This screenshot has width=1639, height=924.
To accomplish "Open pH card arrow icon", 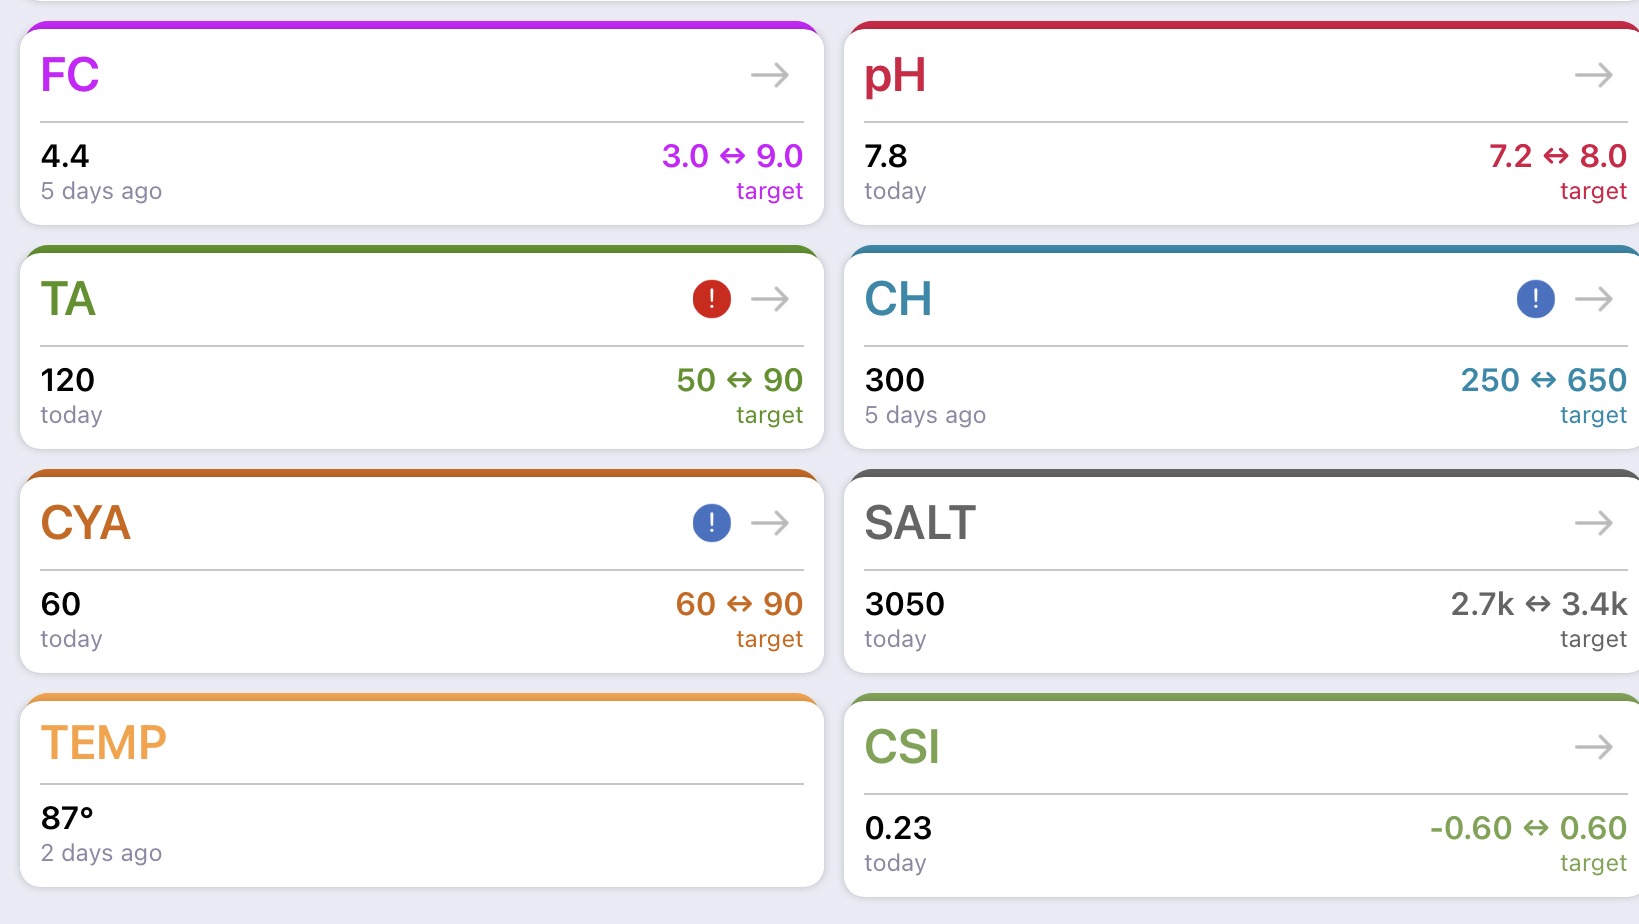I will pyautogui.click(x=1594, y=75).
